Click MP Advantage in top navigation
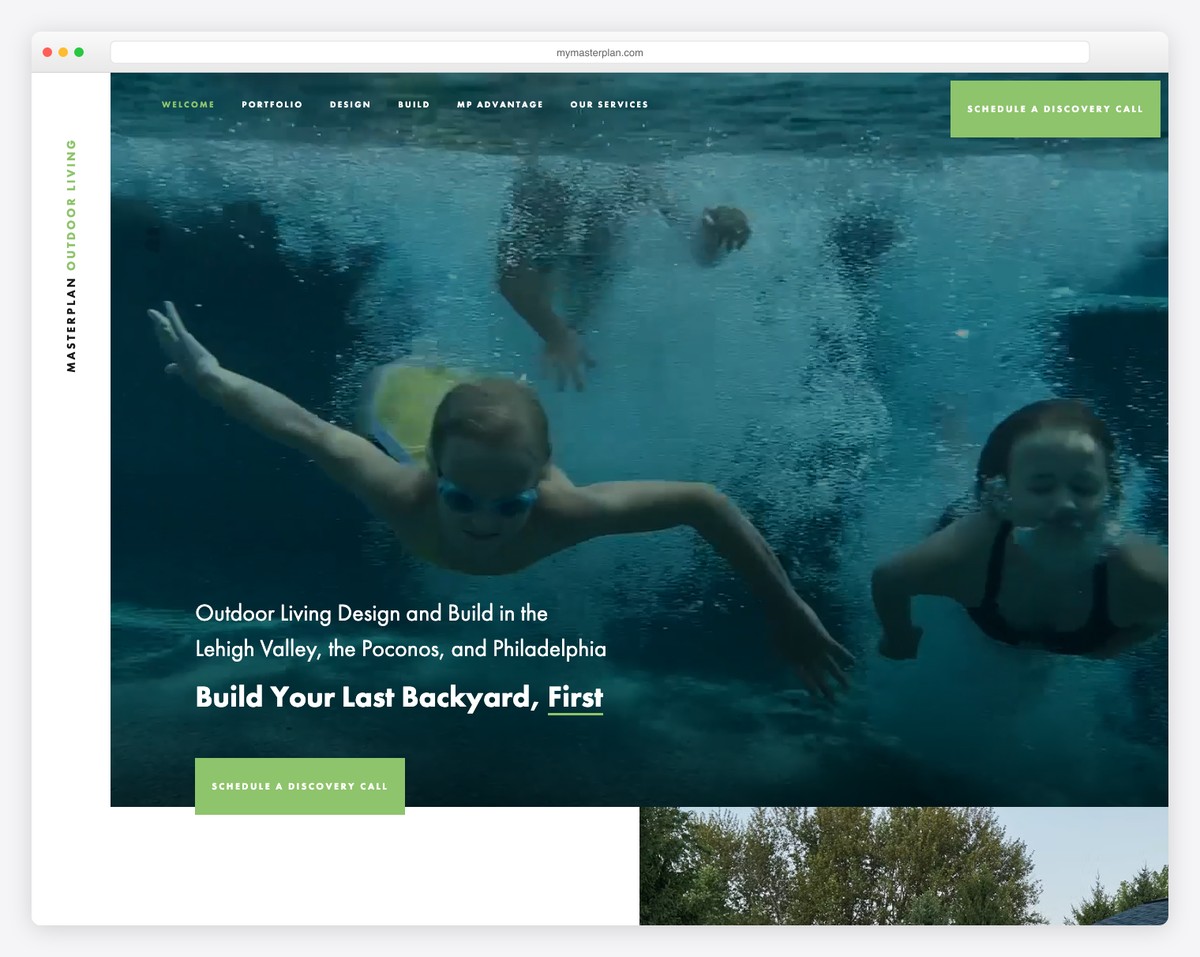 [500, 105]
